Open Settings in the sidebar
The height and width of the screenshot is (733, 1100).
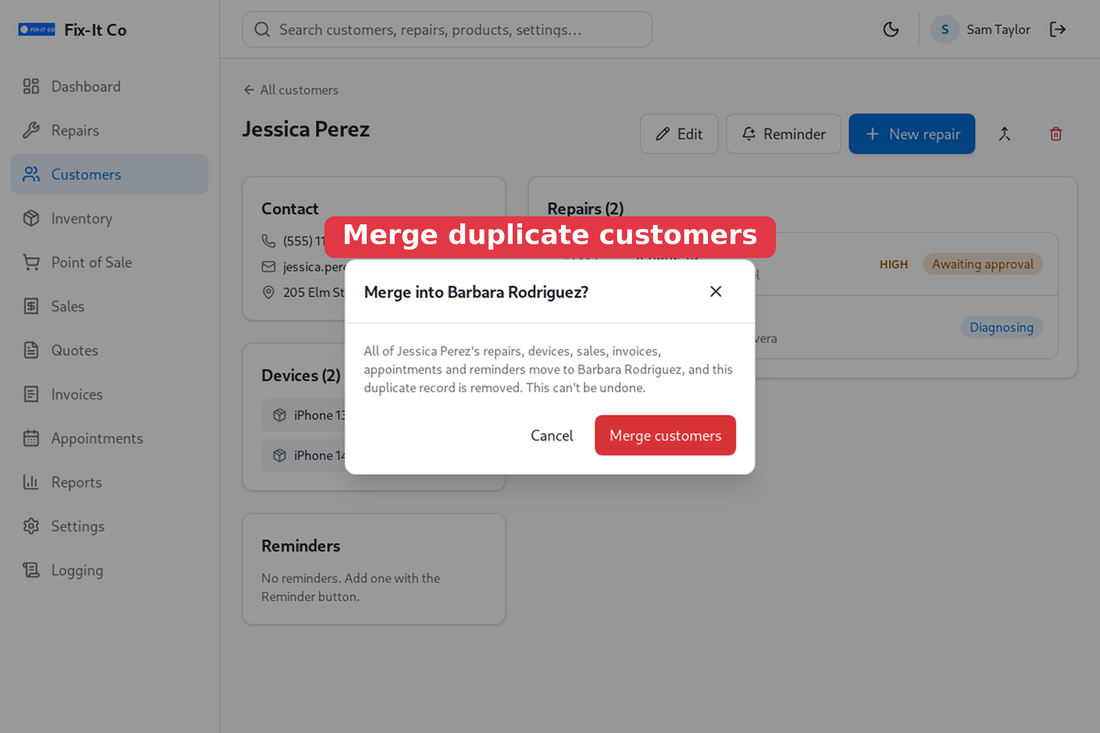point(109,526)
